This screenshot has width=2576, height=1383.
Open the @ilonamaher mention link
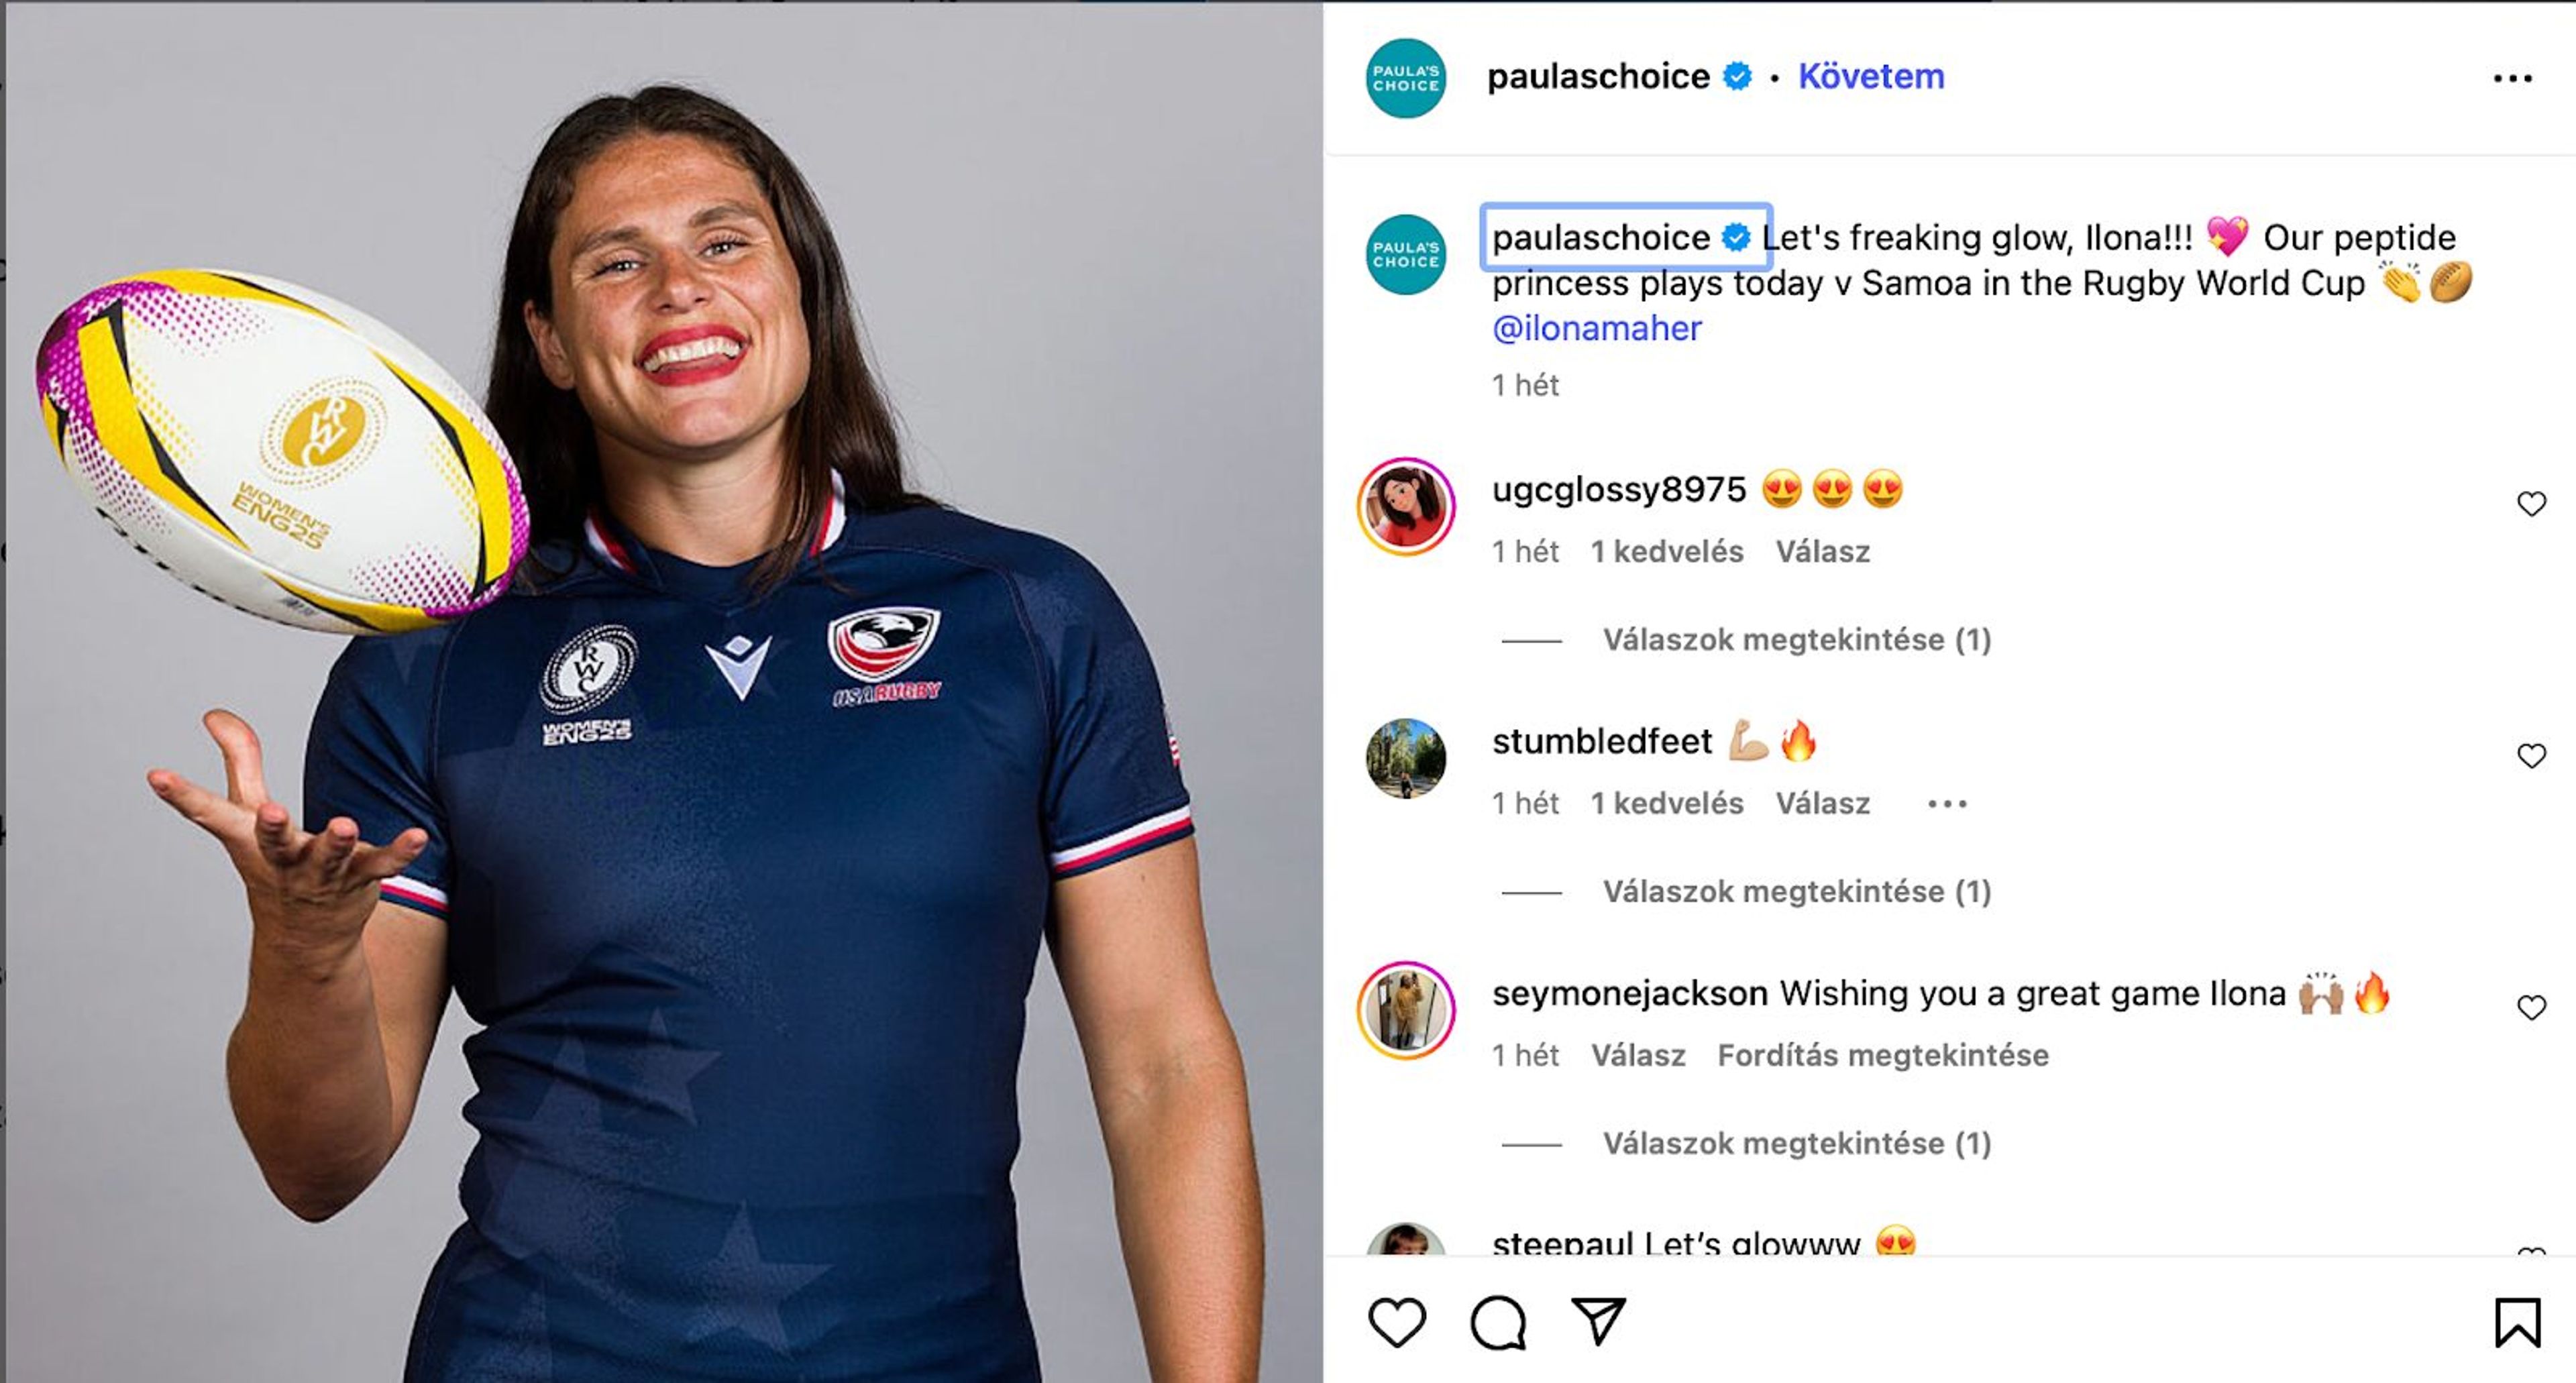pyautogui.click(x=1596, y=328)
